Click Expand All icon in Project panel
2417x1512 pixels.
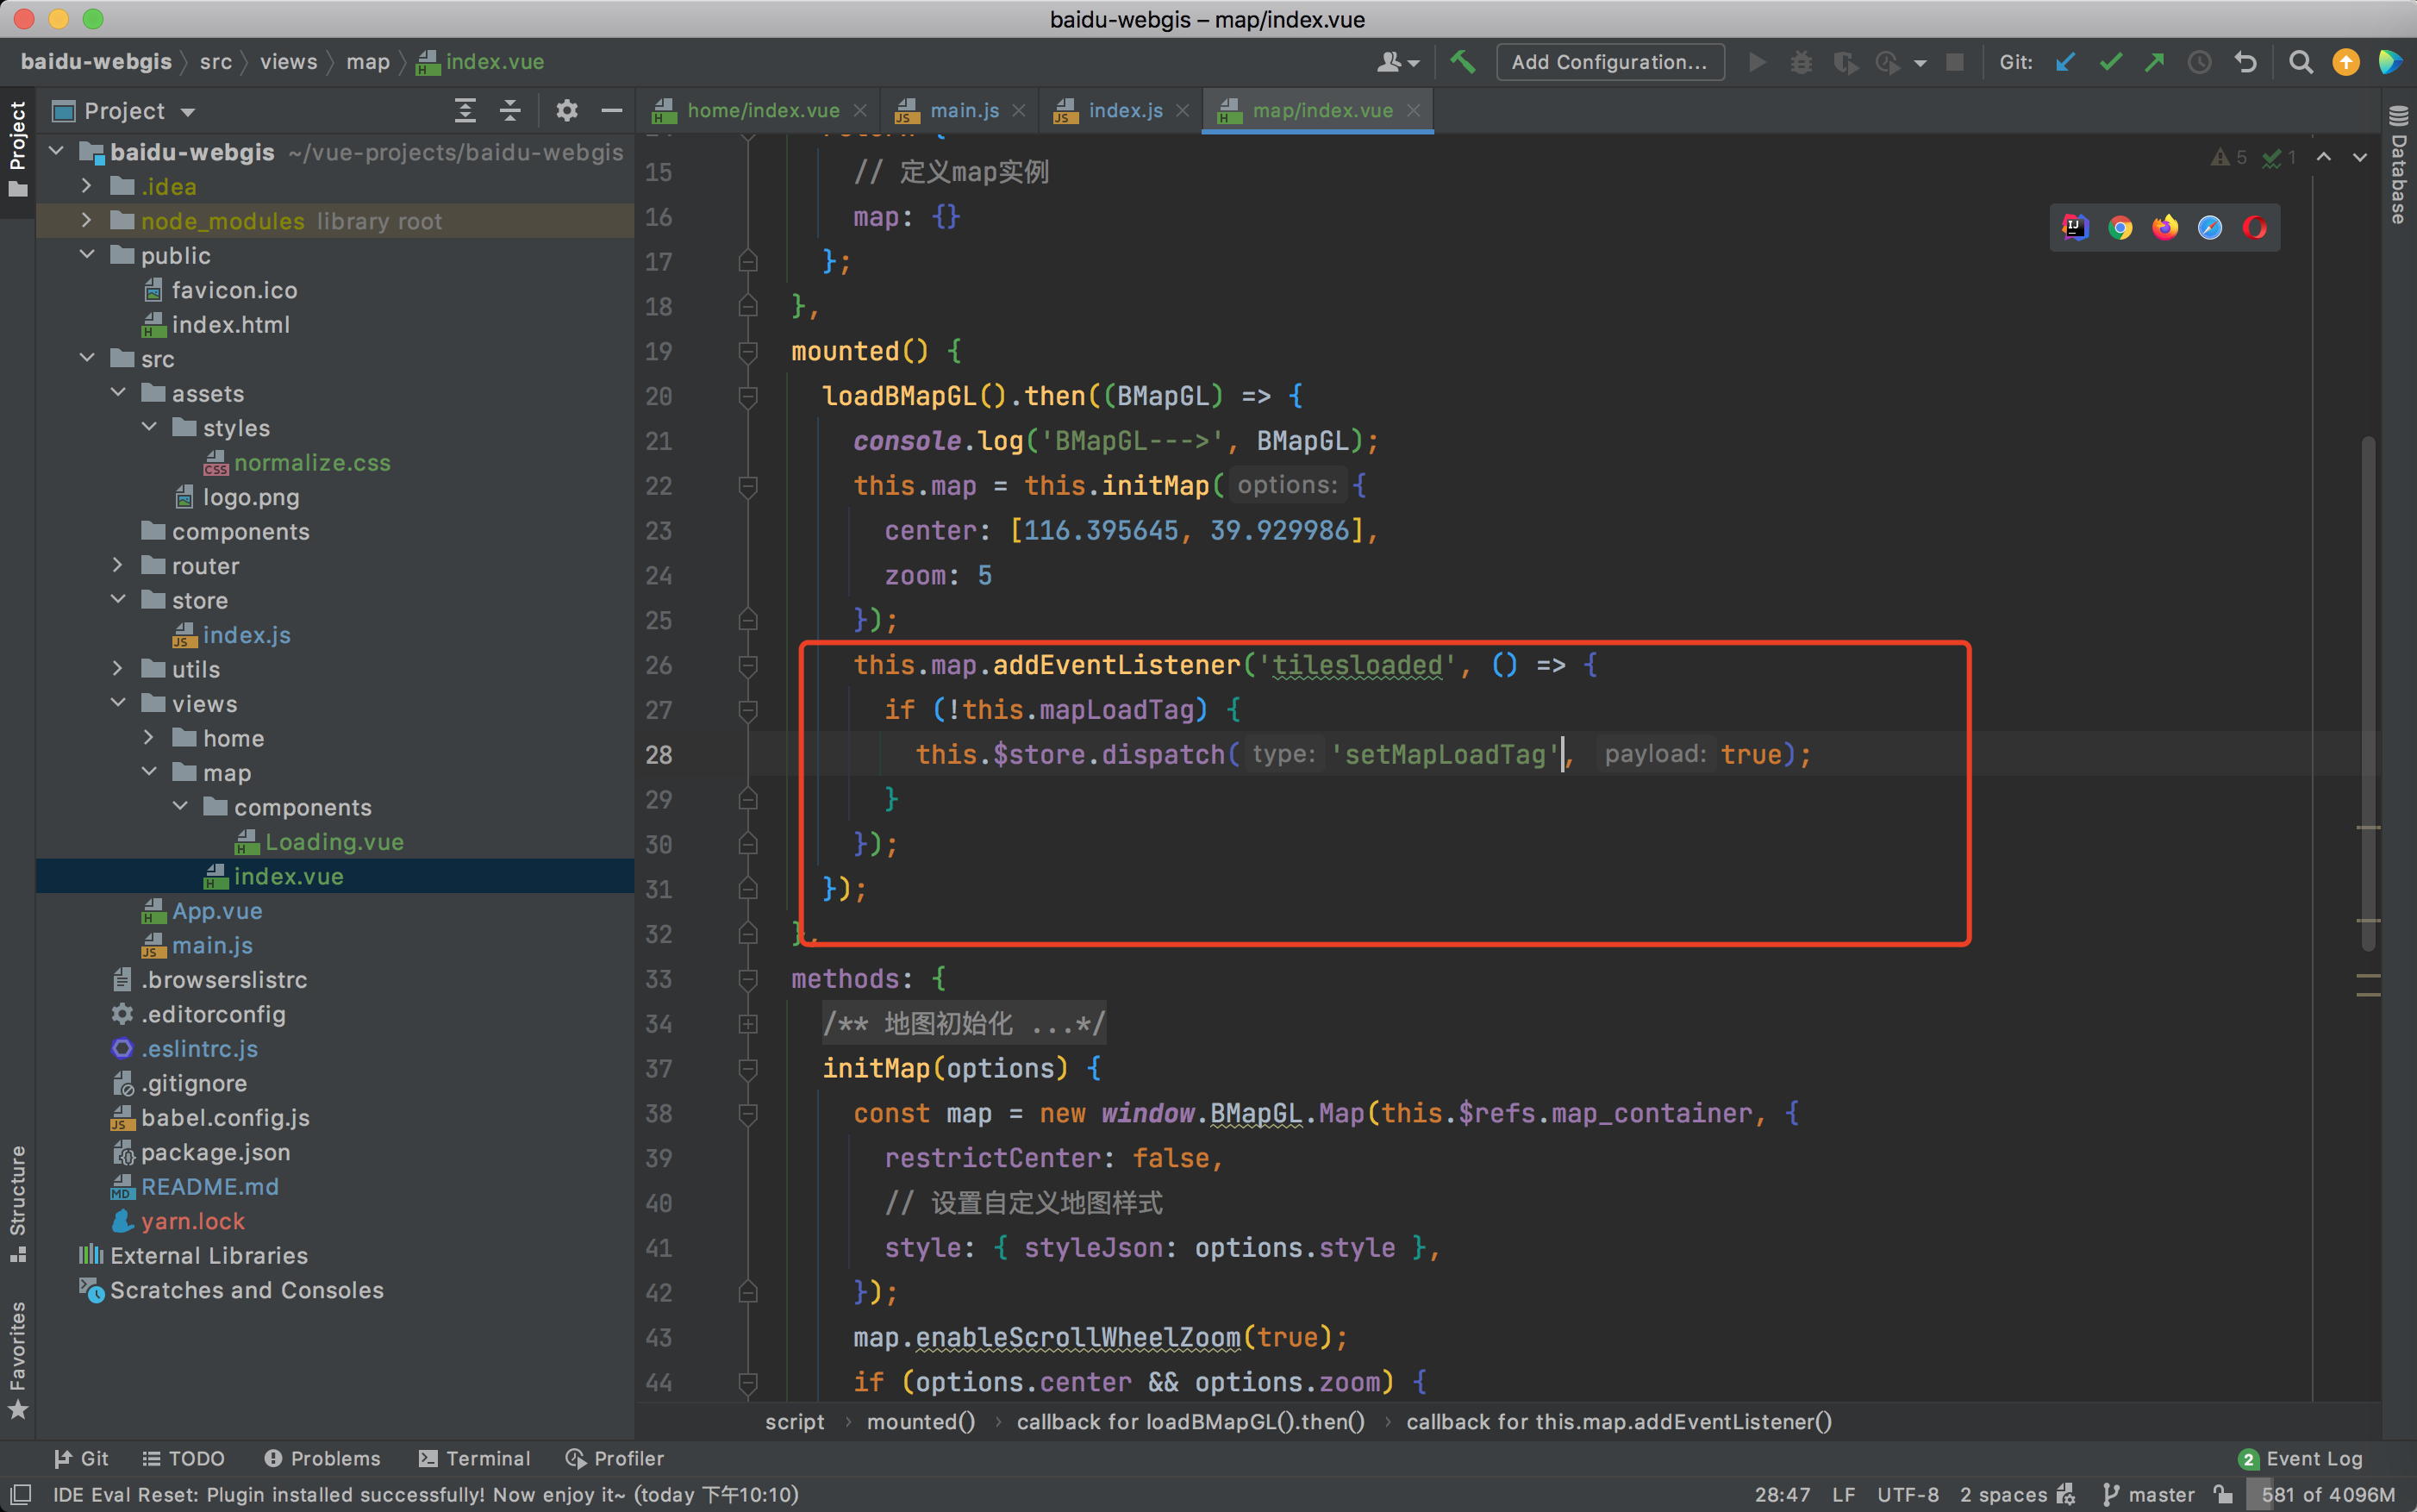pos(465,110)
